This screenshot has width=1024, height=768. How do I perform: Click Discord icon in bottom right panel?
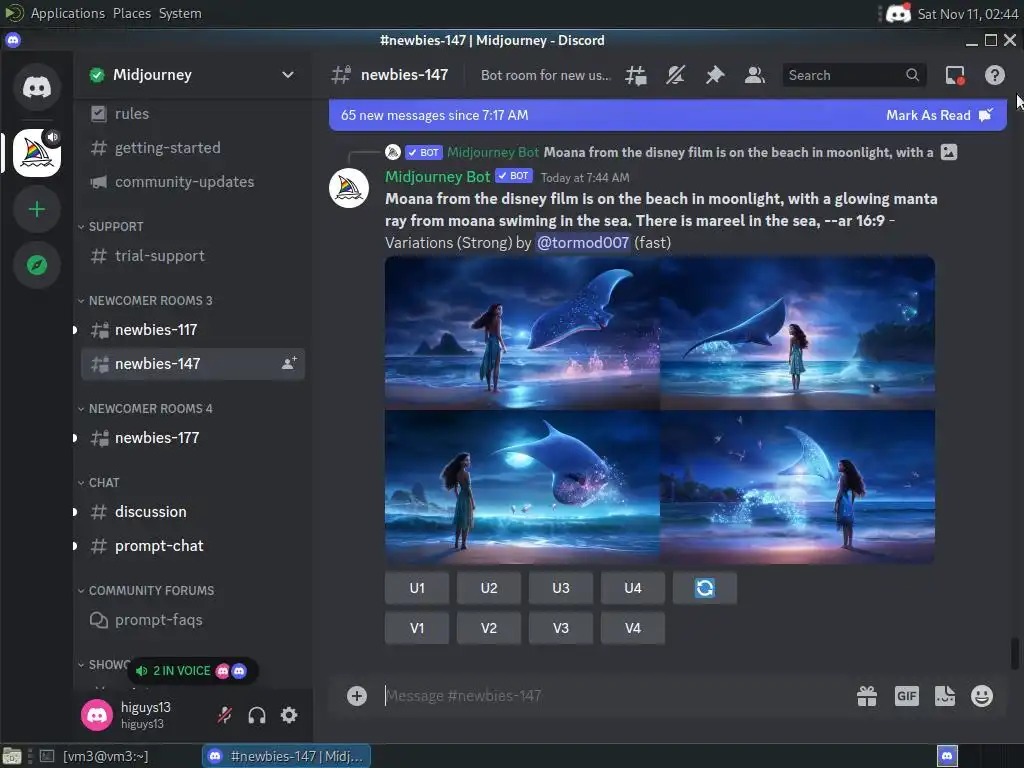click(x=947, y=756)
